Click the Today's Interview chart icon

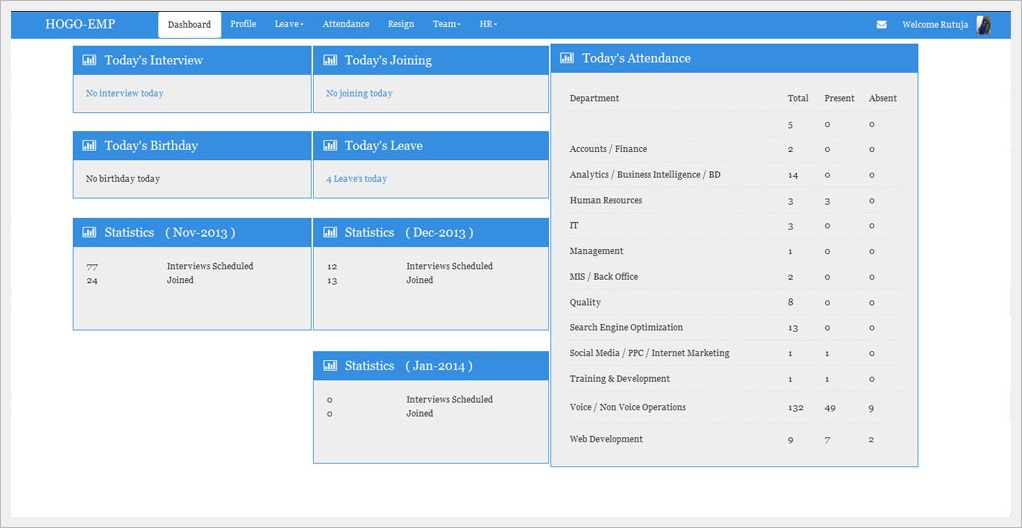click(89, 60)
